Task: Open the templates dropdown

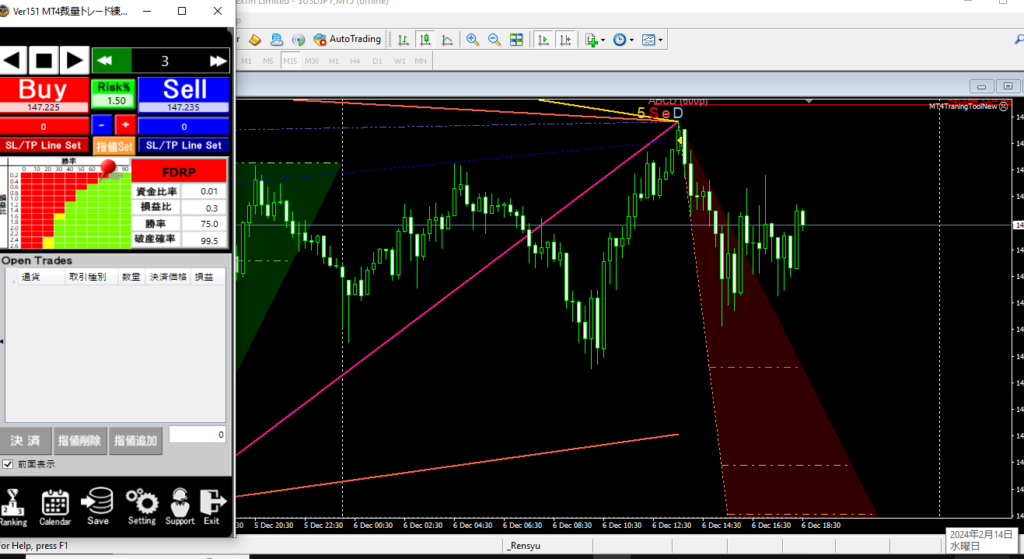Action: pos(652,40)
